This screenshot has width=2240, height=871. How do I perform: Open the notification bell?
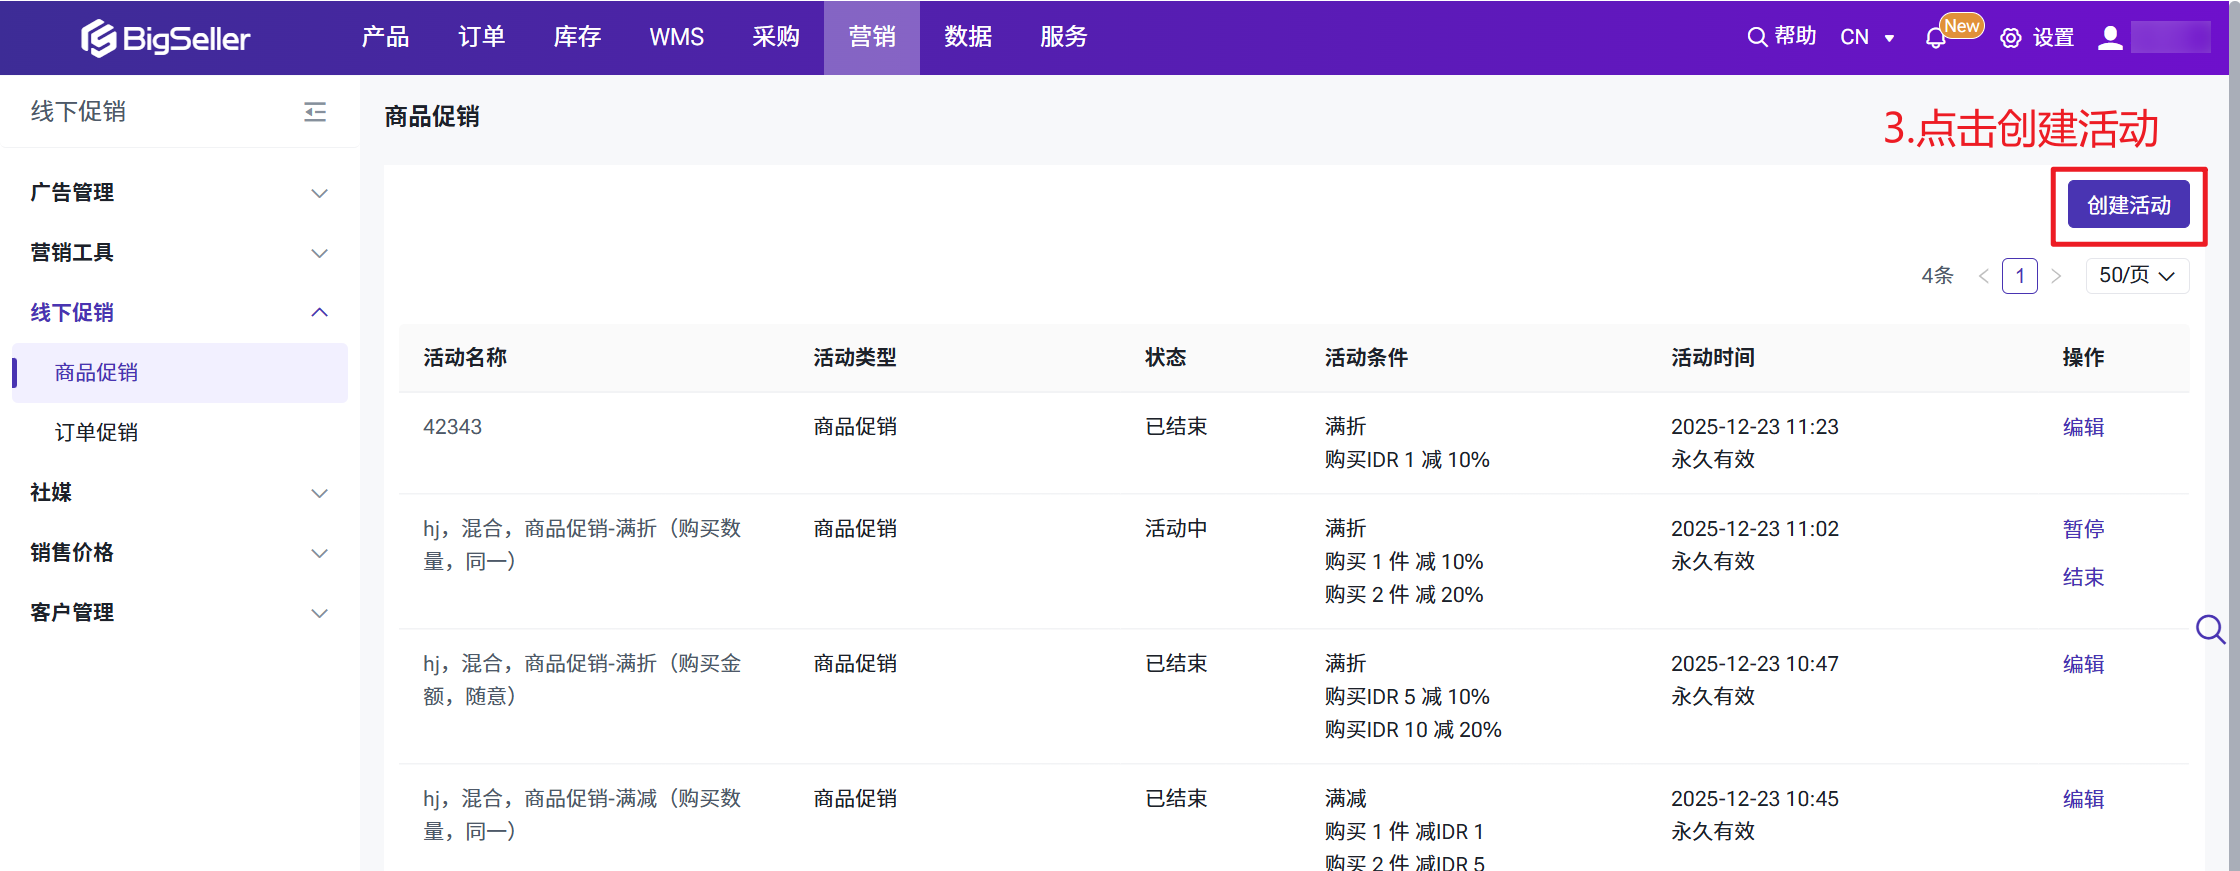point(1935,38)
